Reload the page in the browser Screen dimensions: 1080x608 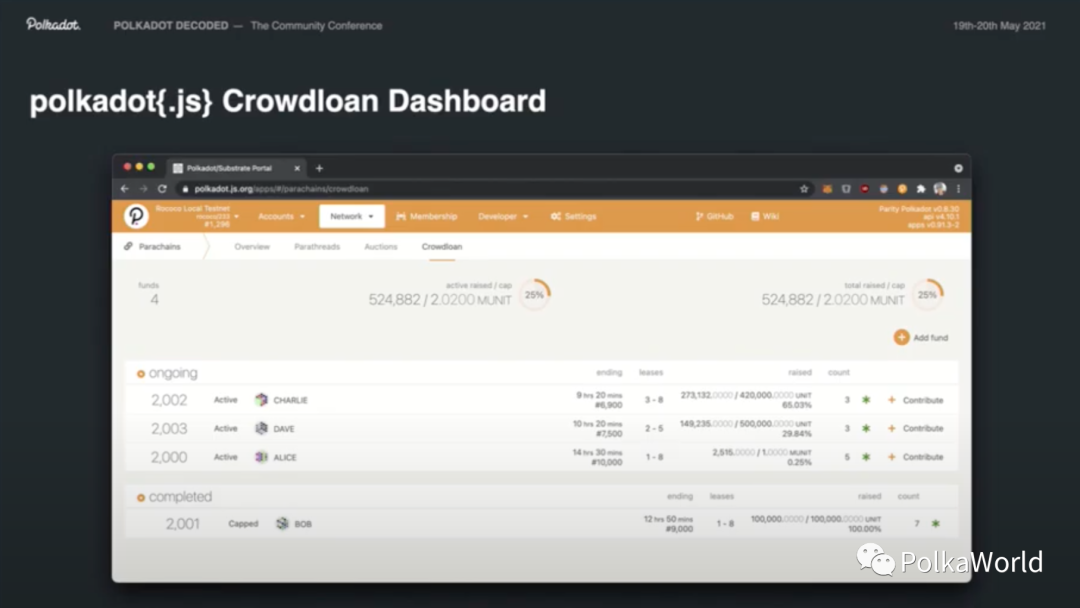click(162, 189)
